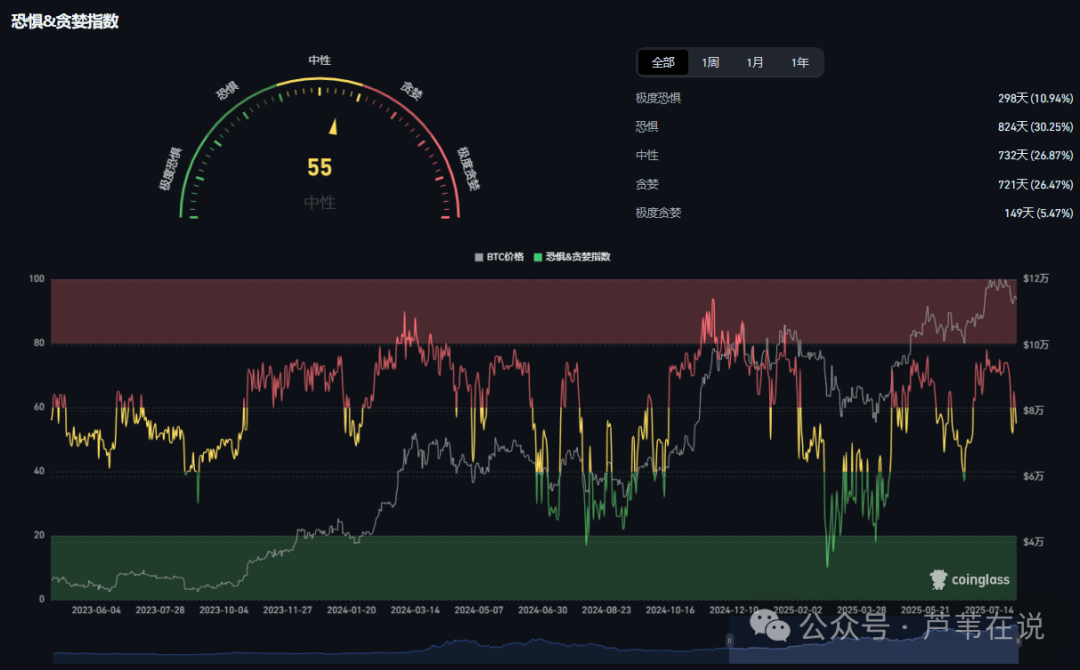1080x670 pixels.
Task: Click the 极度恐惧 label on the gauge arc
Action: [x=170, y=168]
